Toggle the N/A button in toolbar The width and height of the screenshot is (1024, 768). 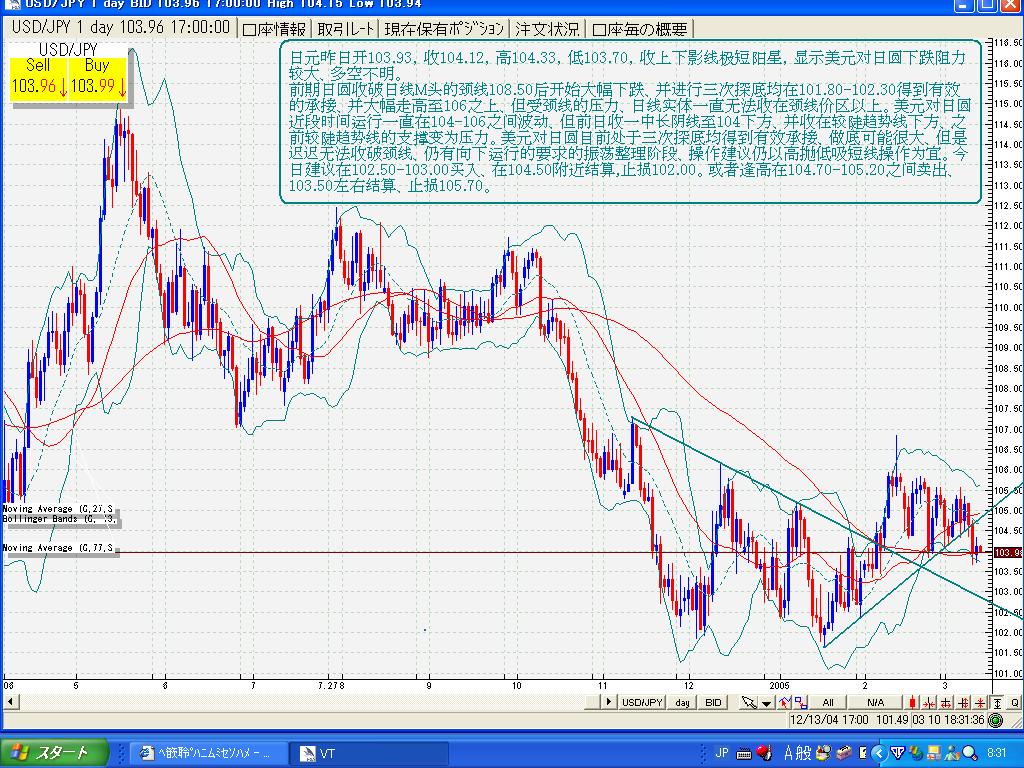[x=876, y=703]
